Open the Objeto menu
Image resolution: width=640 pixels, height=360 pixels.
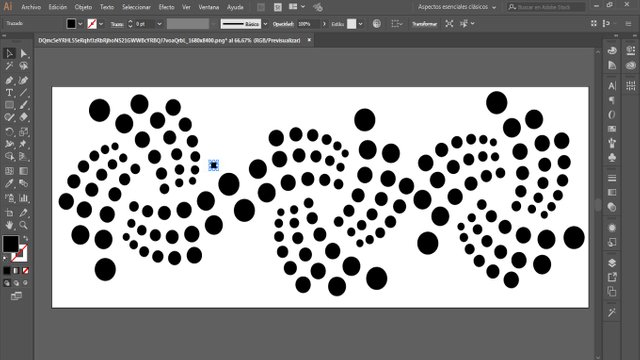click(x=83, y=7)
